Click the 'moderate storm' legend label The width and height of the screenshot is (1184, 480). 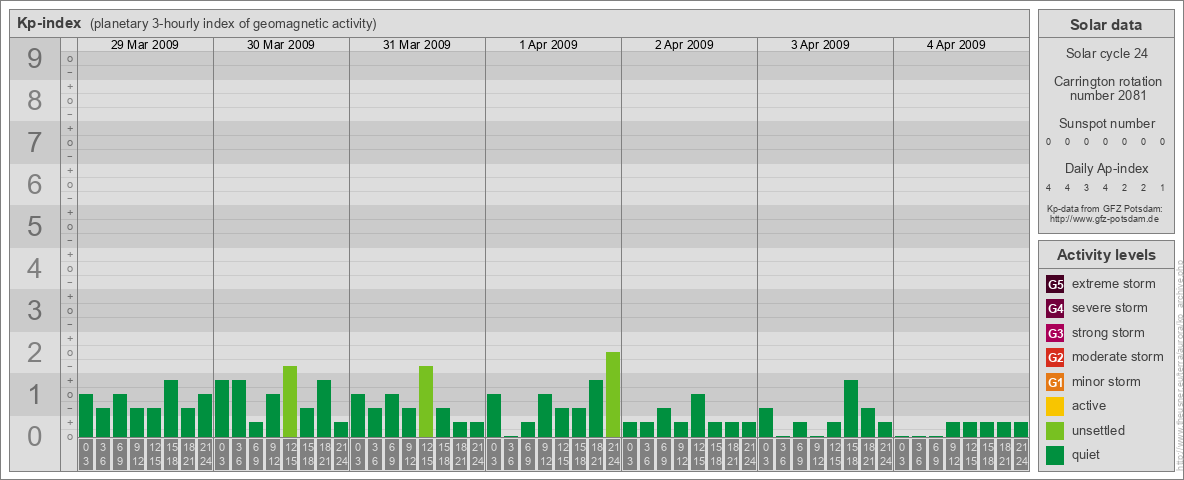tap(1118, 357)
